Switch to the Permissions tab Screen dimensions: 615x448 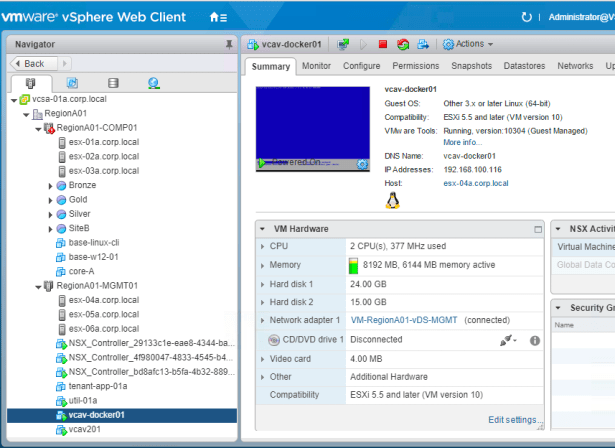click(x=416, y=66)
